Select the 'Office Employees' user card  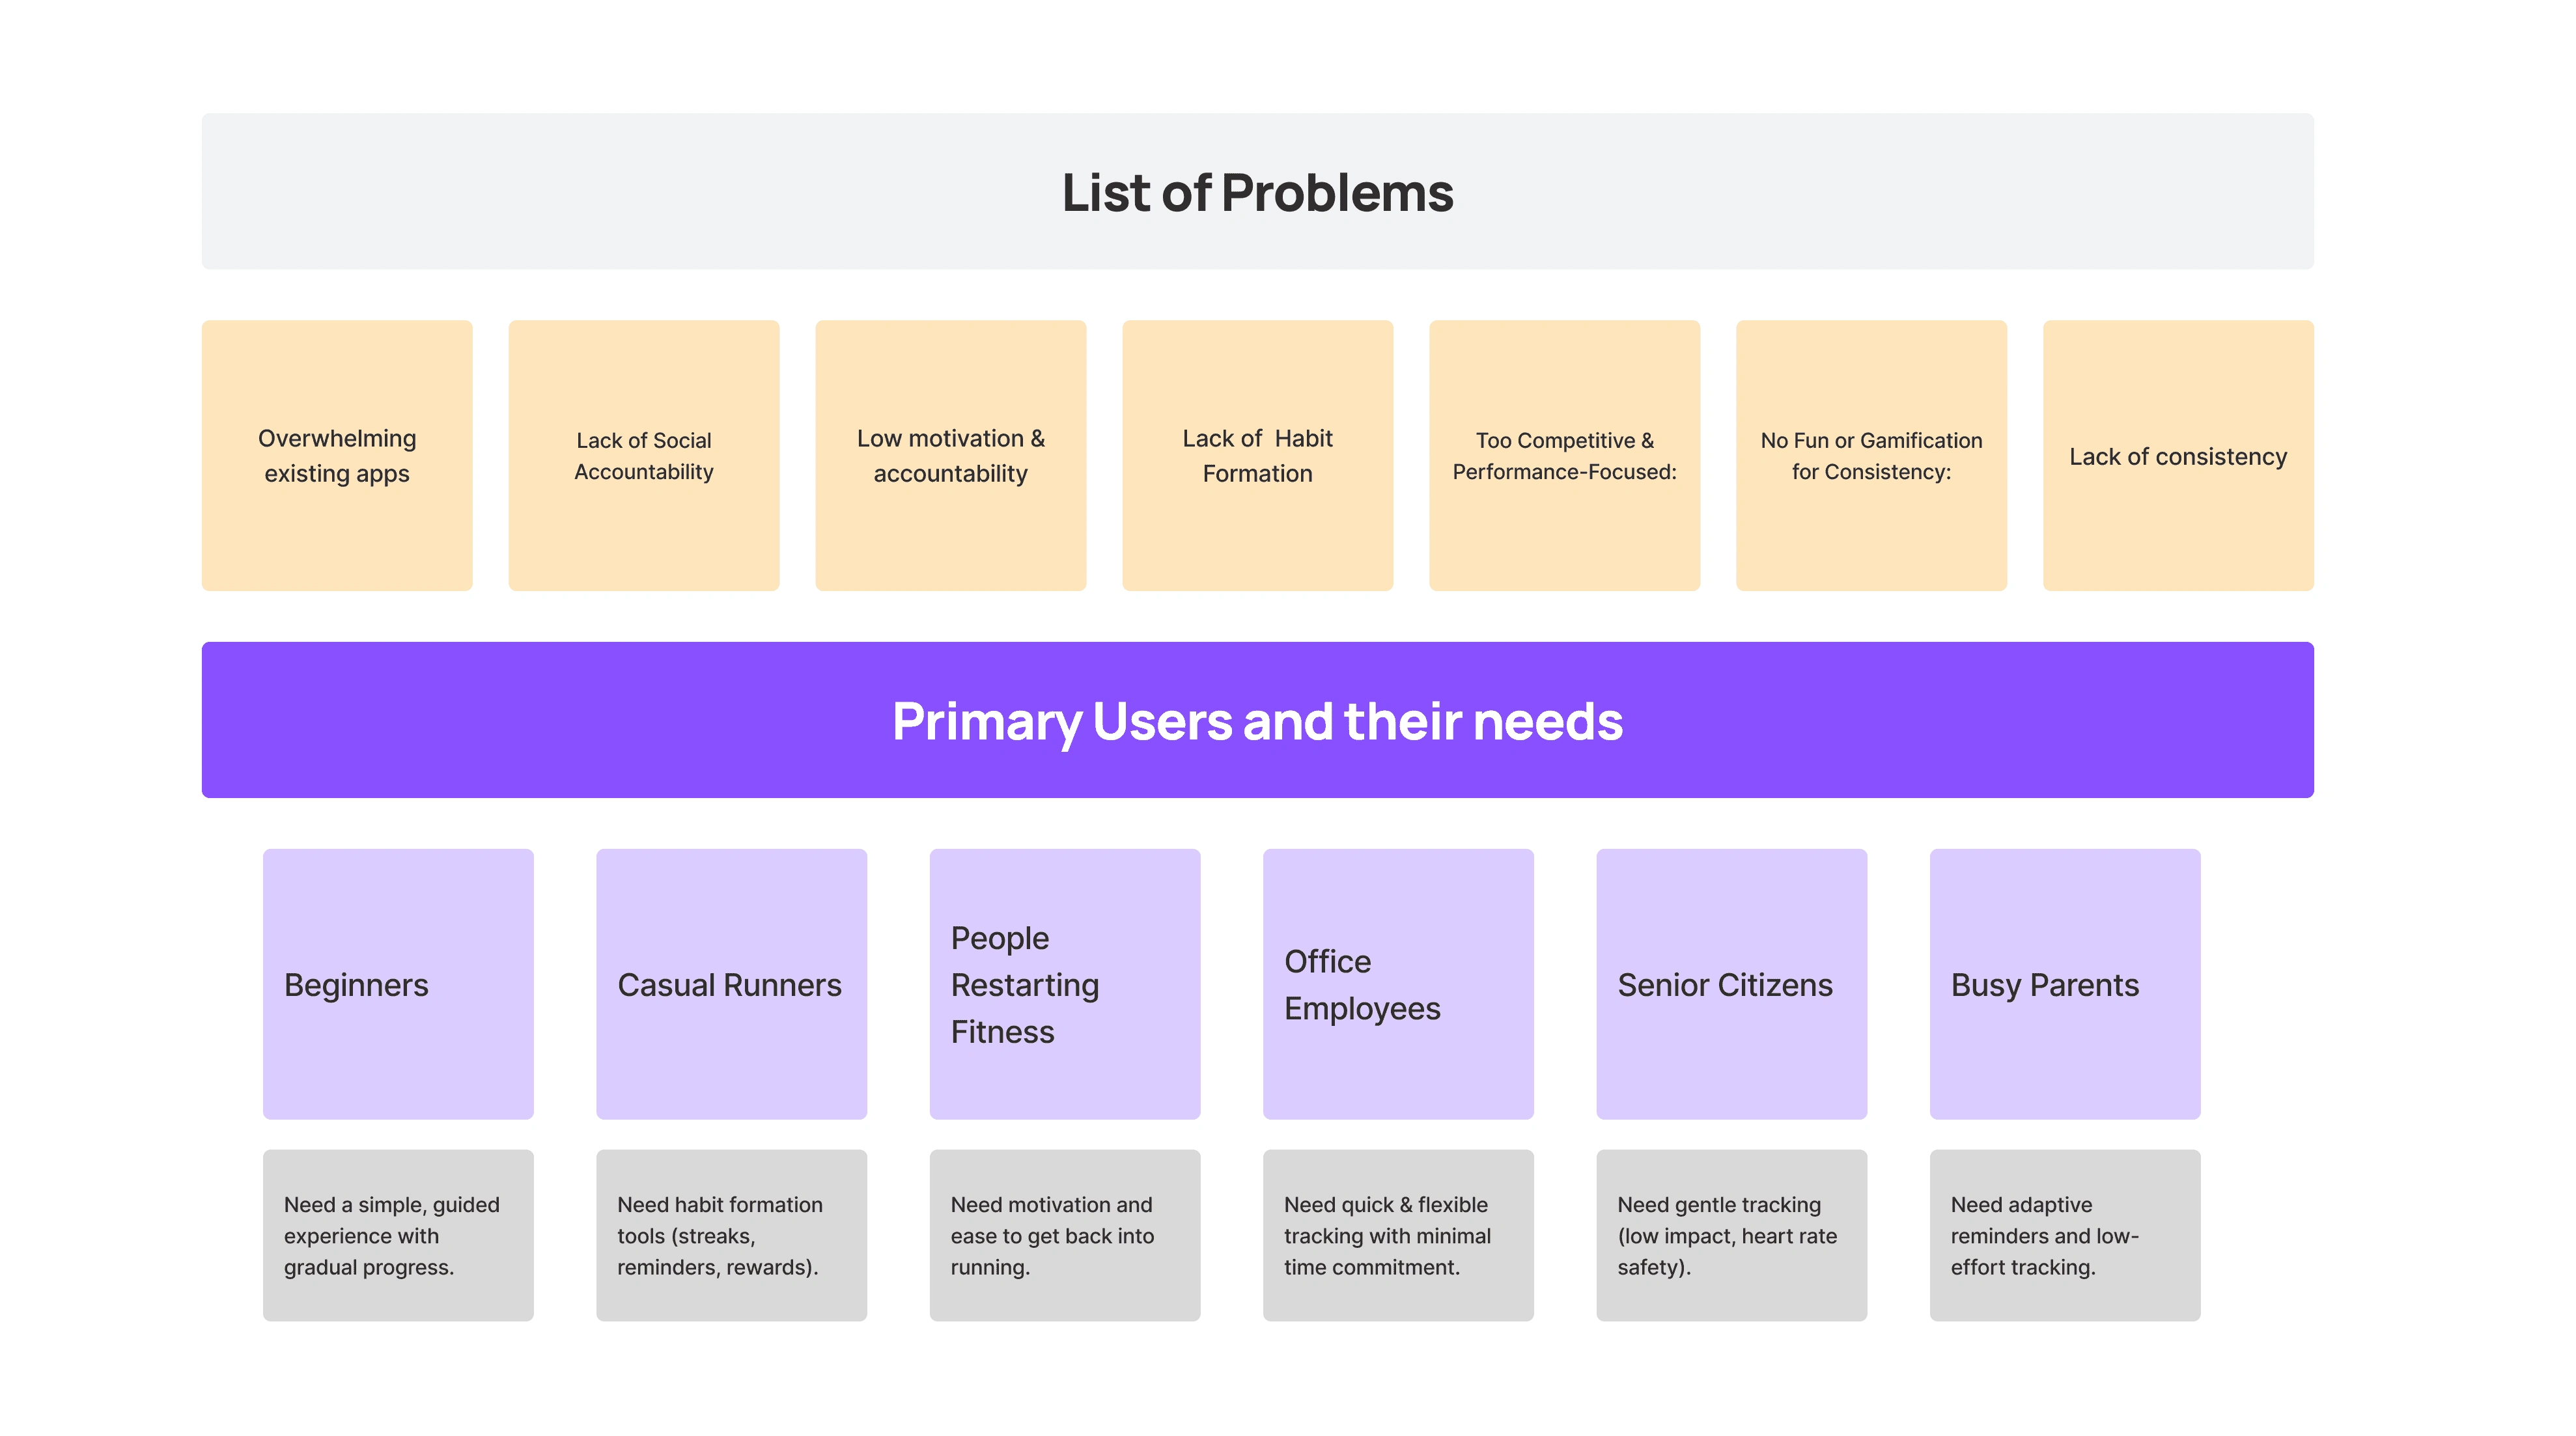[1398, 984]
